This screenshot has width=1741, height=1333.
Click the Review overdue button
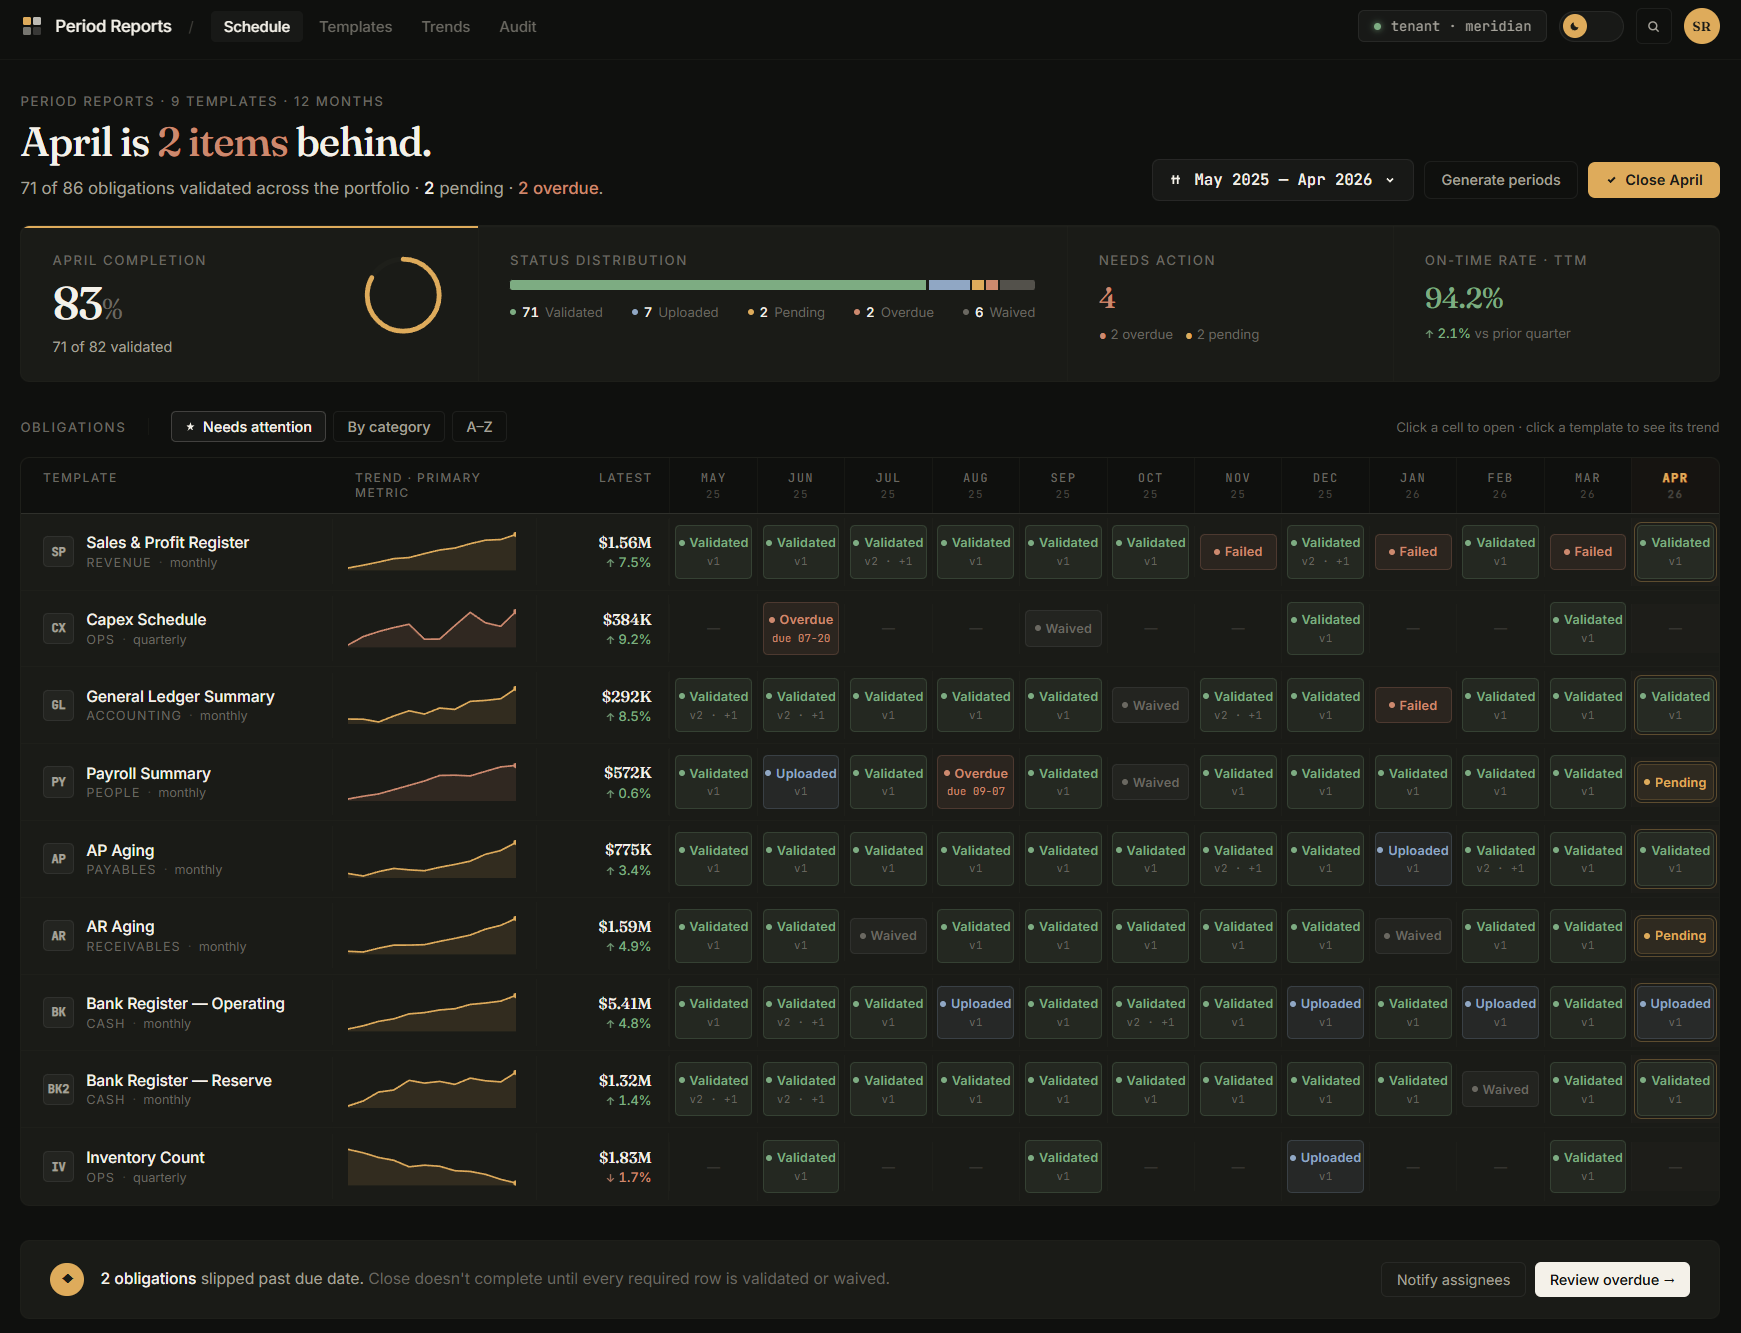coord(1611,1280)
